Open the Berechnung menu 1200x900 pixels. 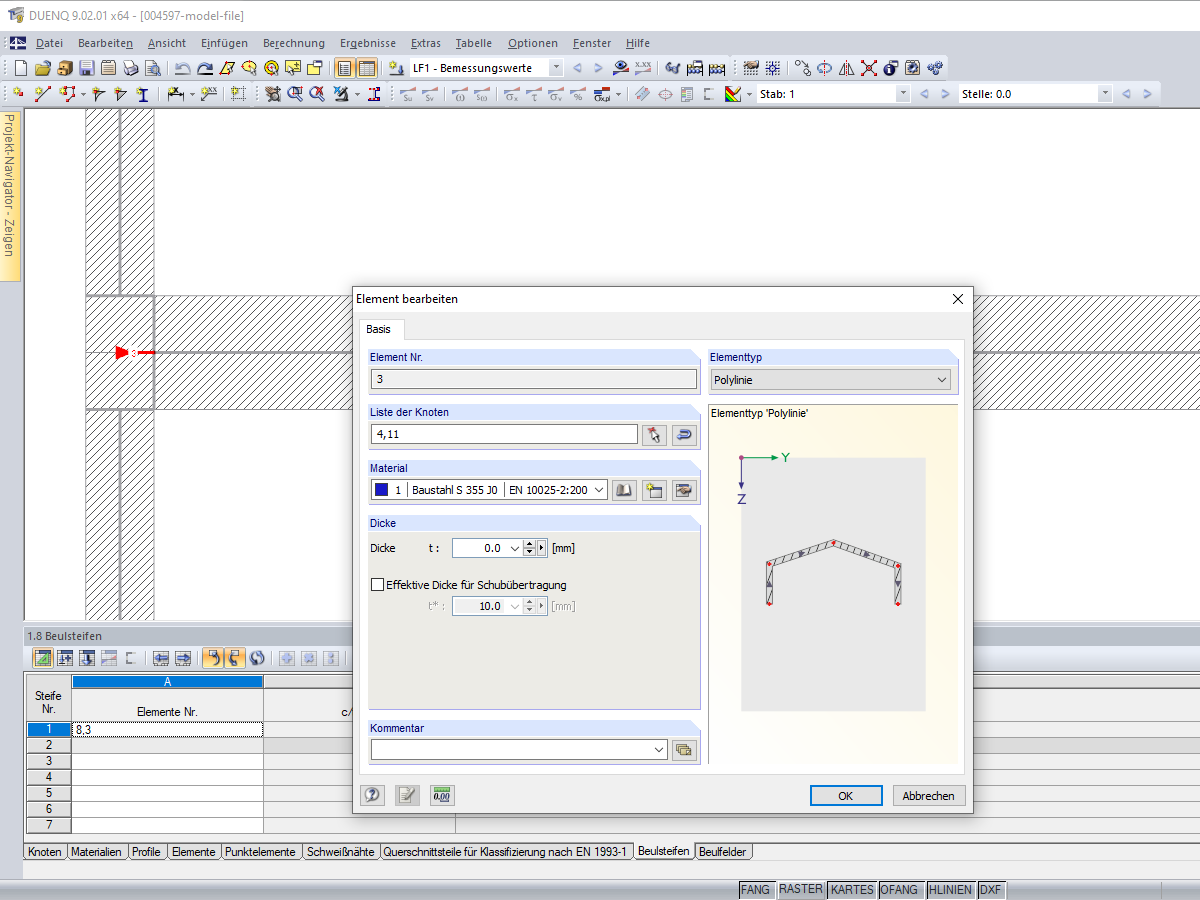[294, 43]
